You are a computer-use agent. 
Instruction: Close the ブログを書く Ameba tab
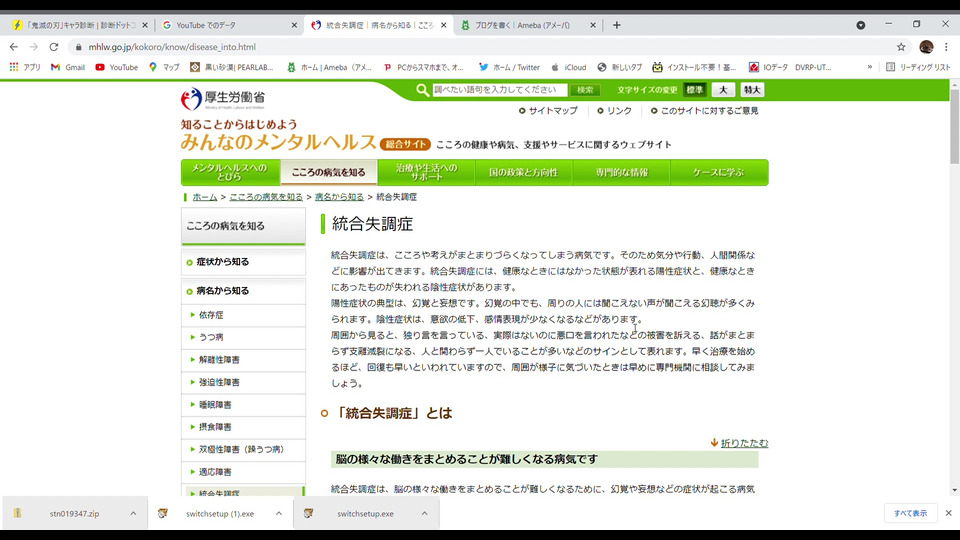(593, 25)
